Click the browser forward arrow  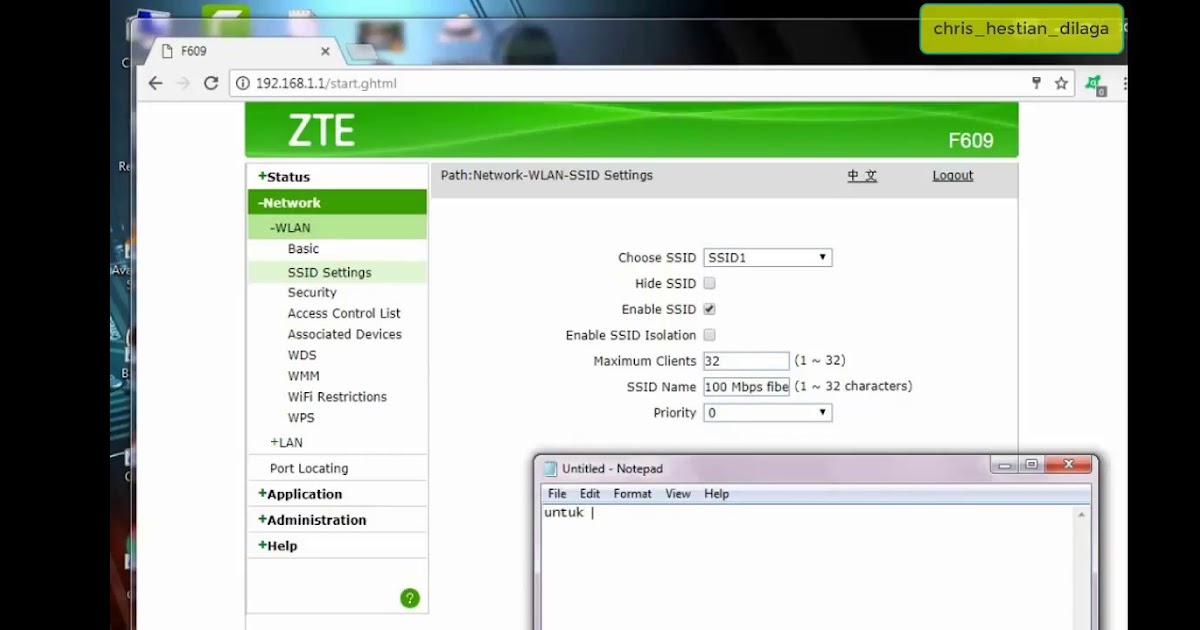tap(183, 83)
